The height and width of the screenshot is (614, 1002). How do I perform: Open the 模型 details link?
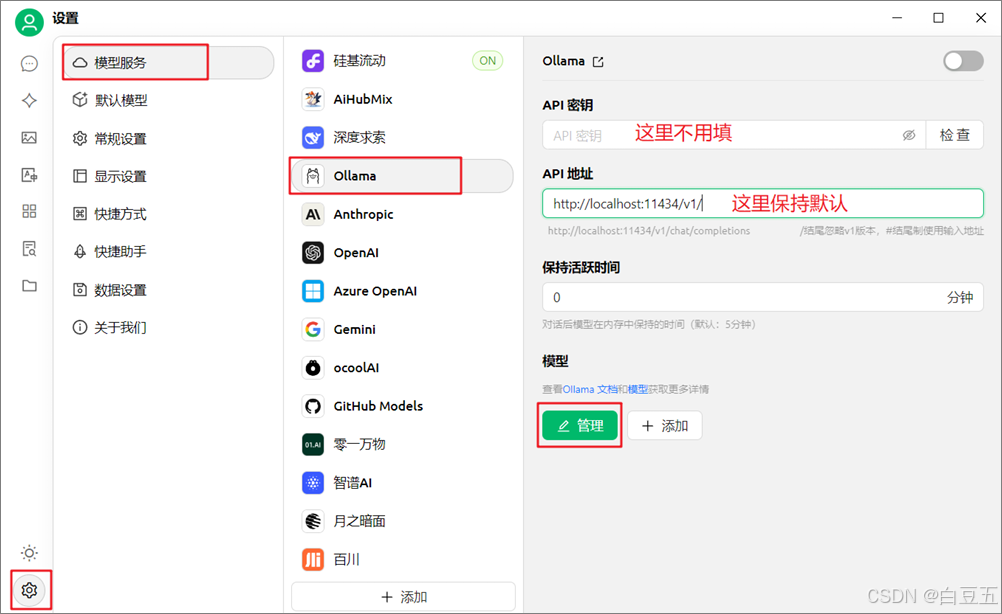point(638,389)
